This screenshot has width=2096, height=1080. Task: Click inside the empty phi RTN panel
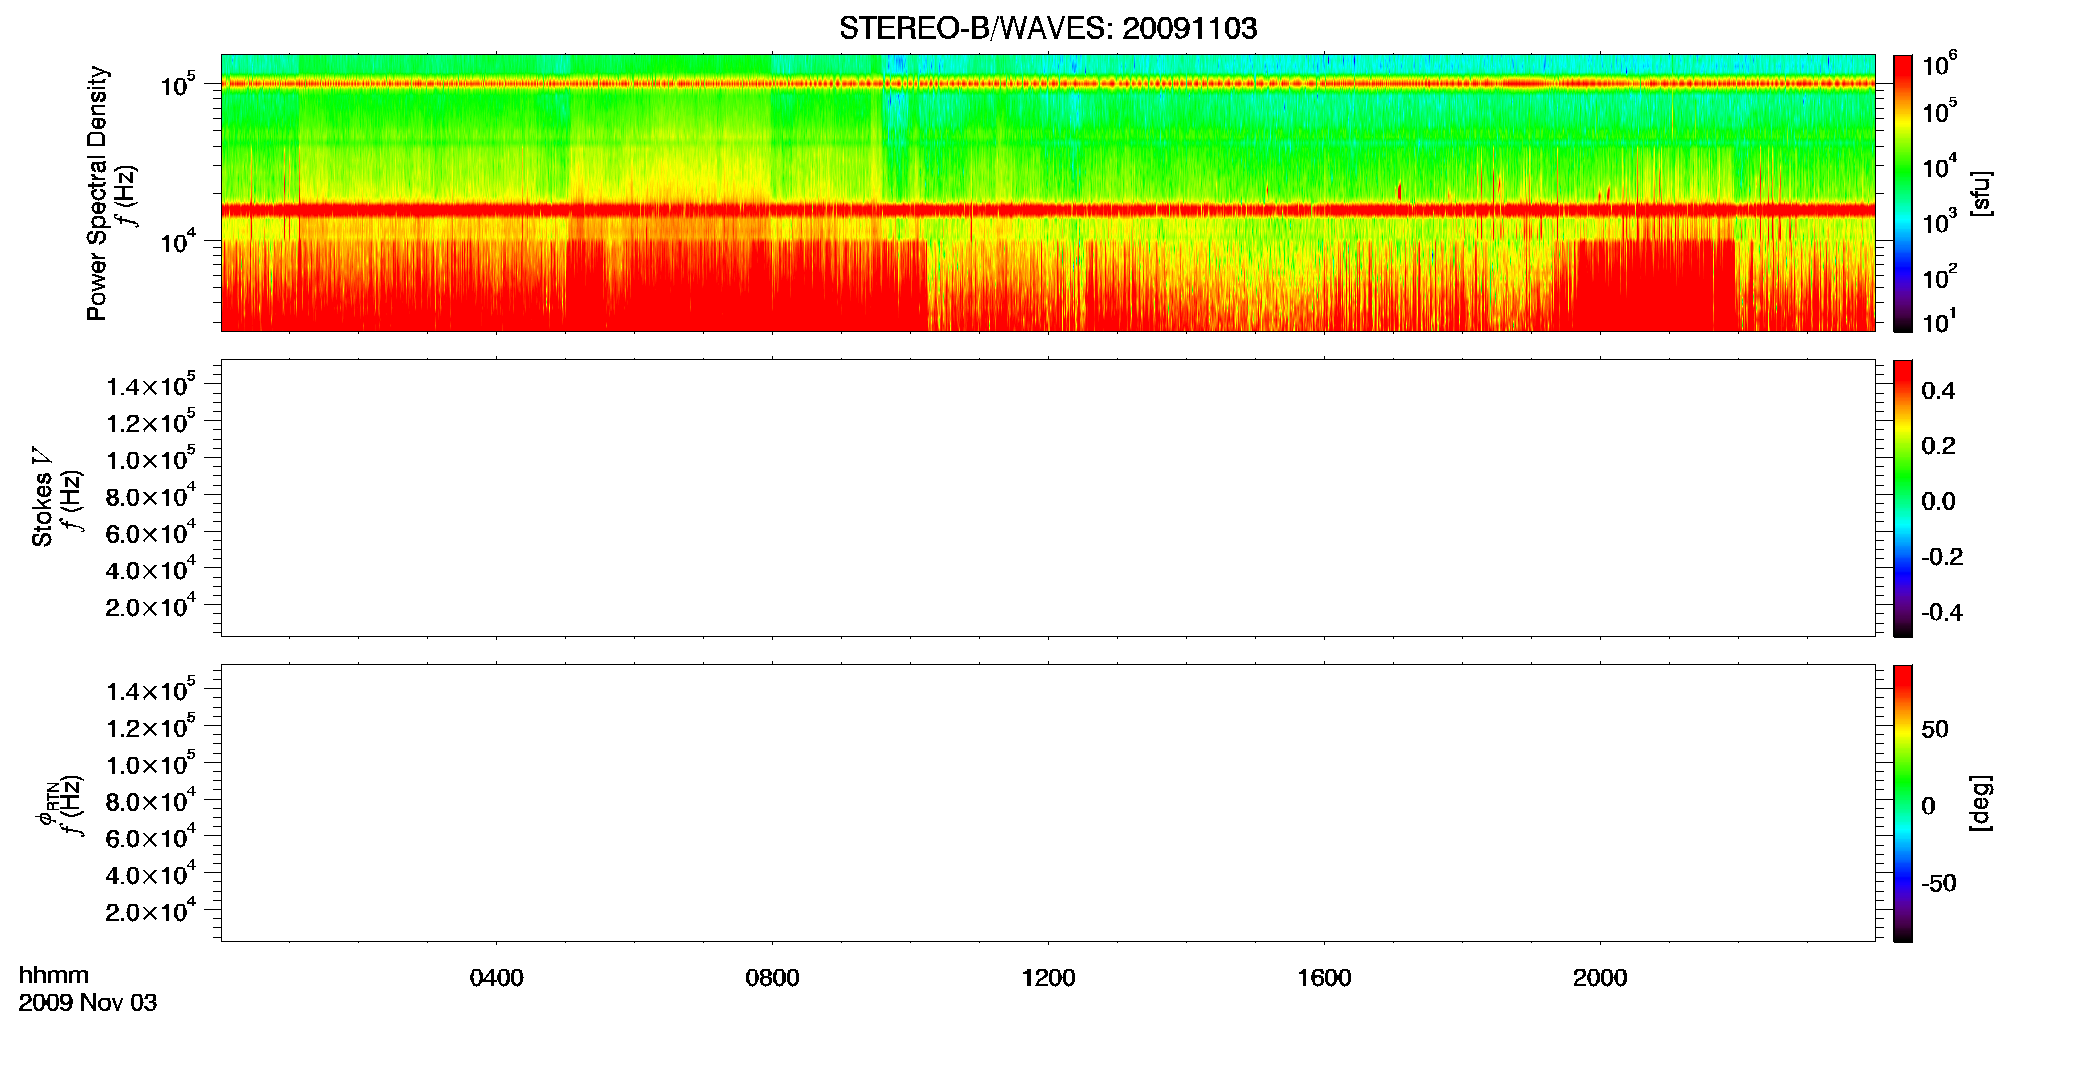[1048, 803]
